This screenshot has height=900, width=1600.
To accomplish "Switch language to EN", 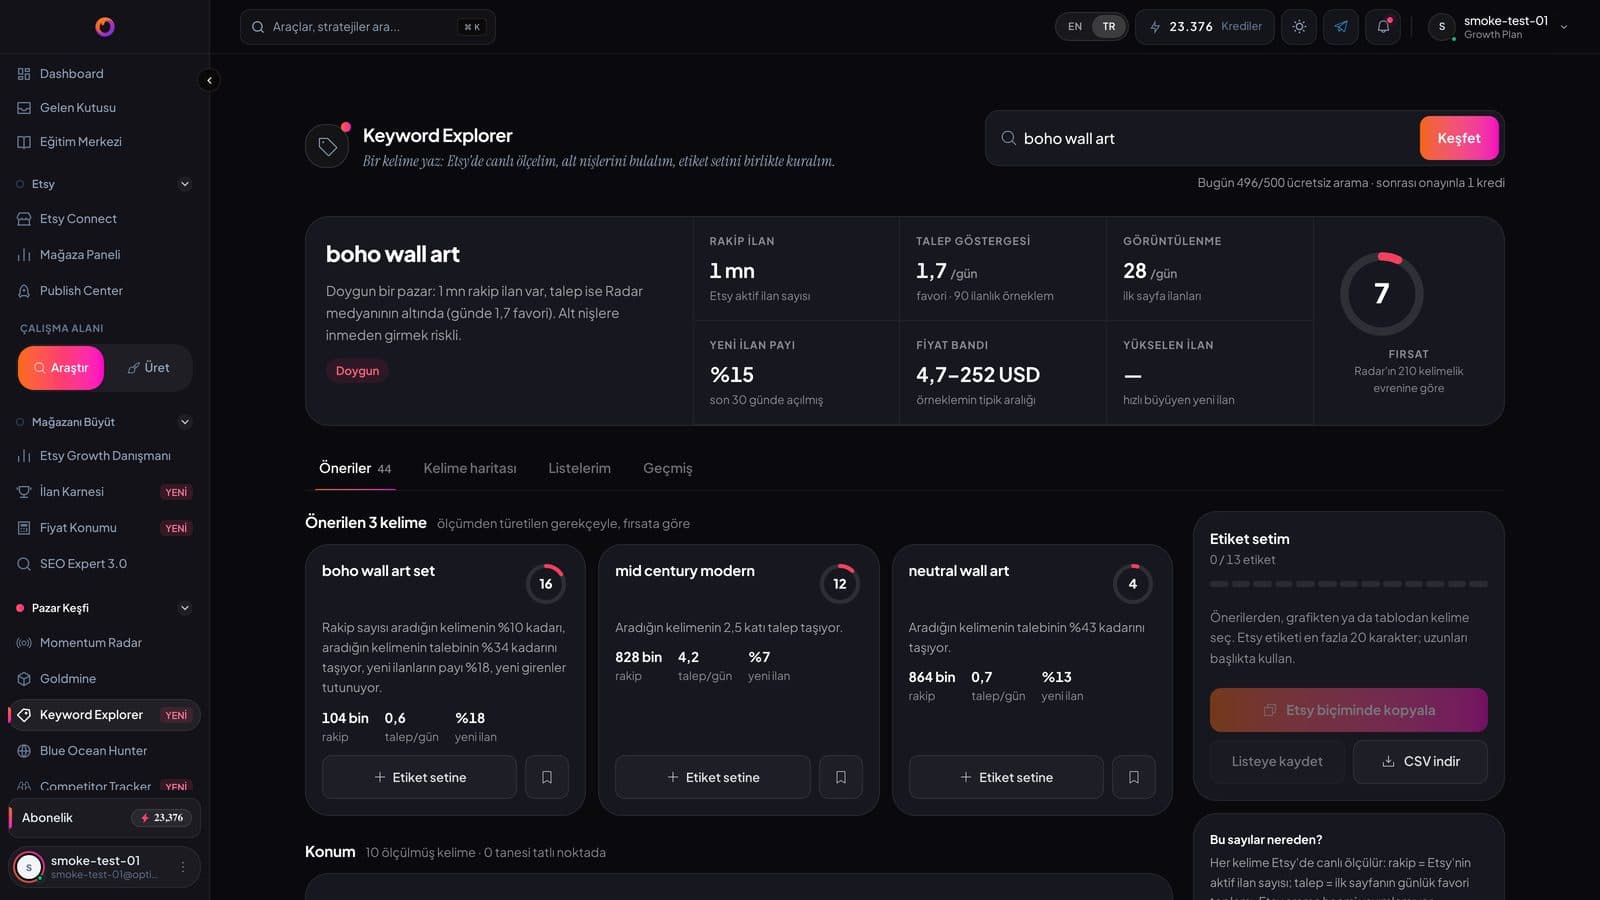I will (x=1075, y=27).
